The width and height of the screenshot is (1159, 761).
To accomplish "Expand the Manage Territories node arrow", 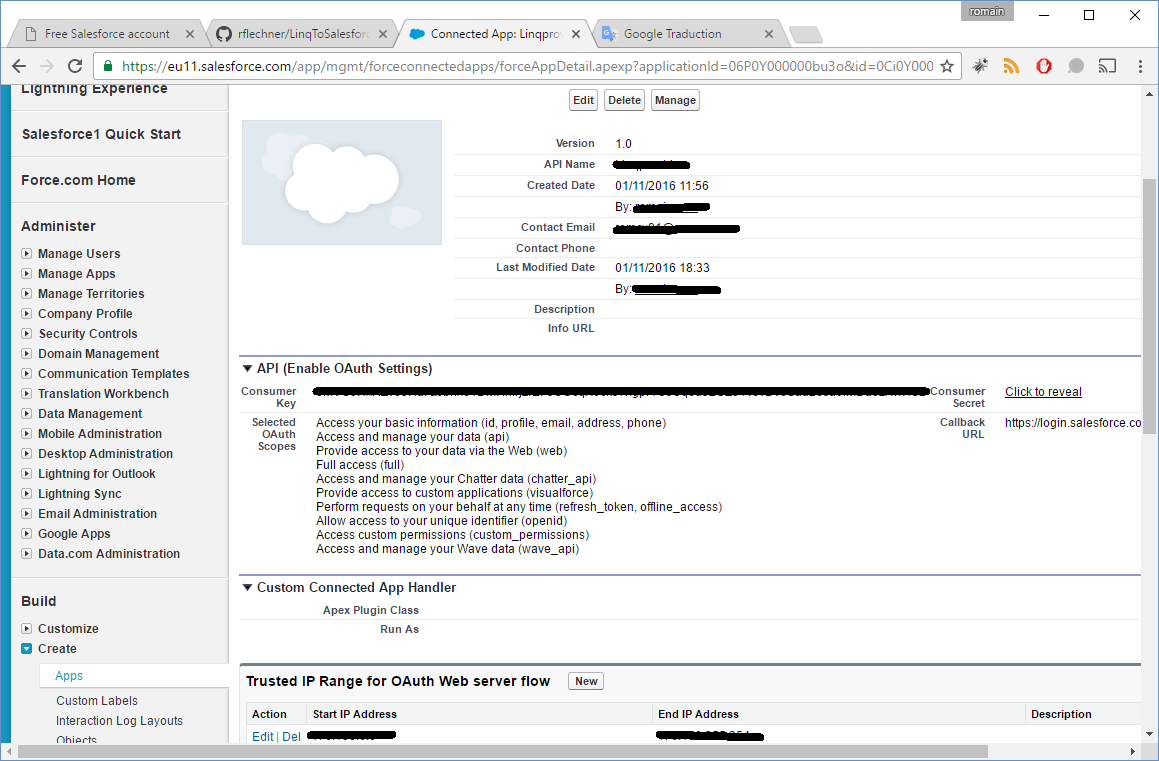I will 27,293.
